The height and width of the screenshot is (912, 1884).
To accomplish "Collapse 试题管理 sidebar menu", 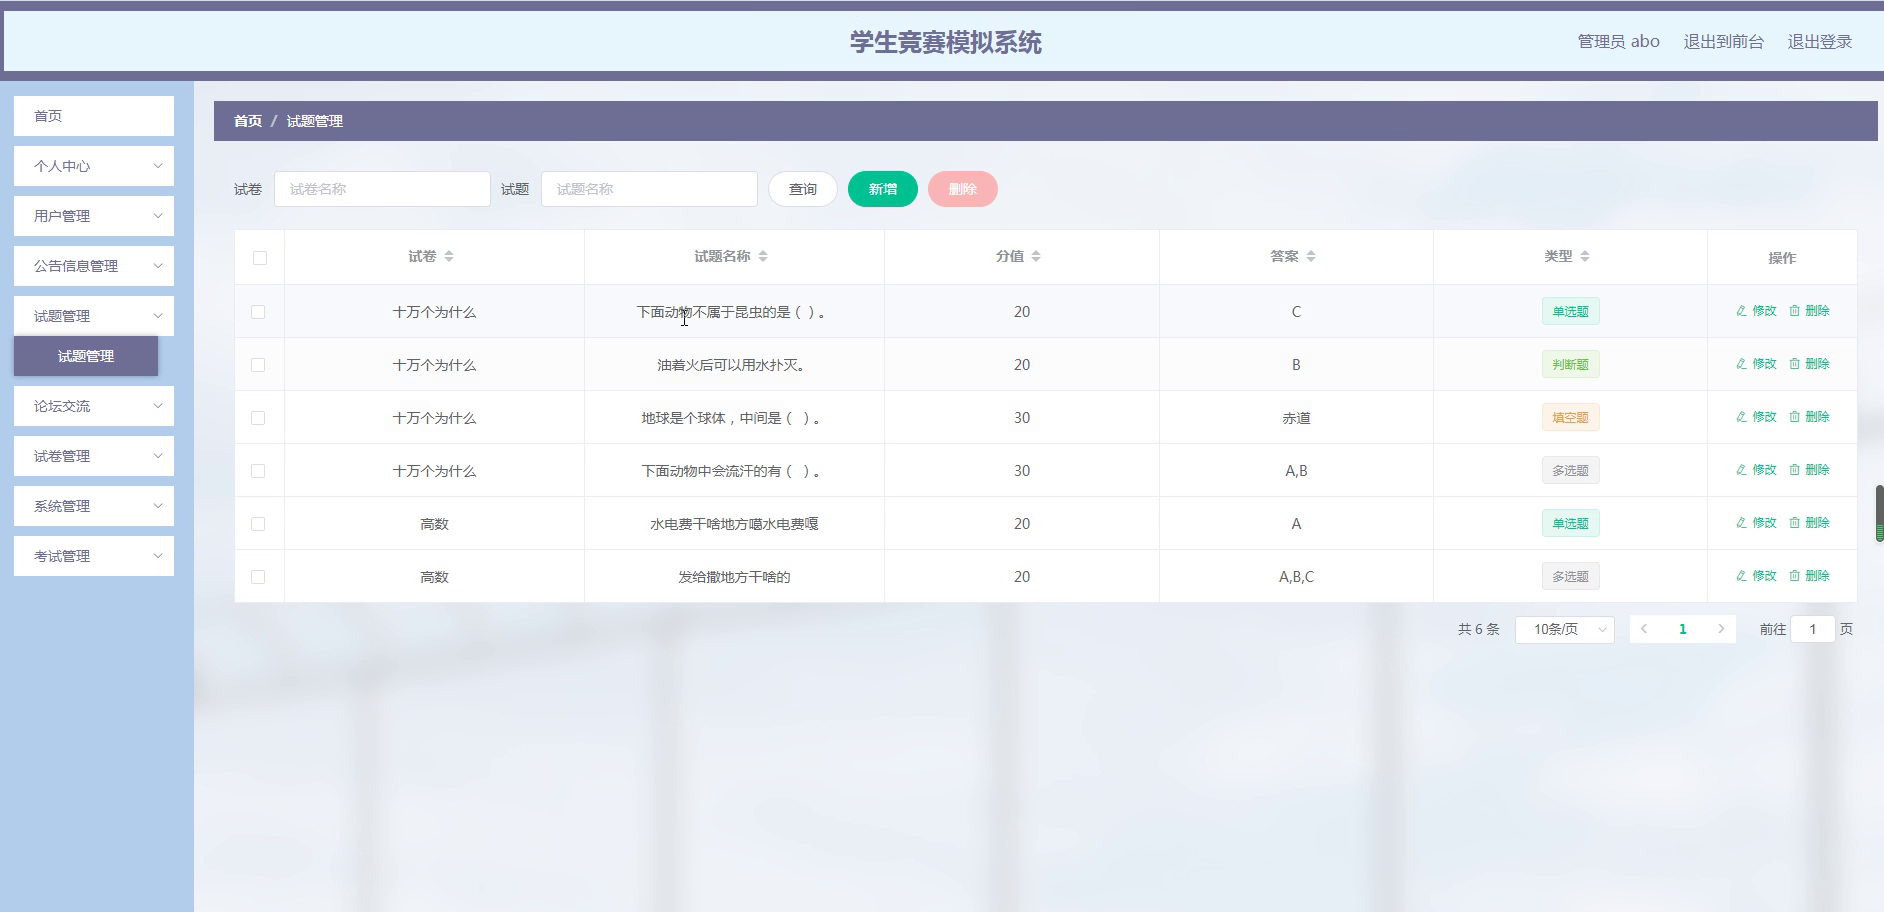I will pos(94,316).
